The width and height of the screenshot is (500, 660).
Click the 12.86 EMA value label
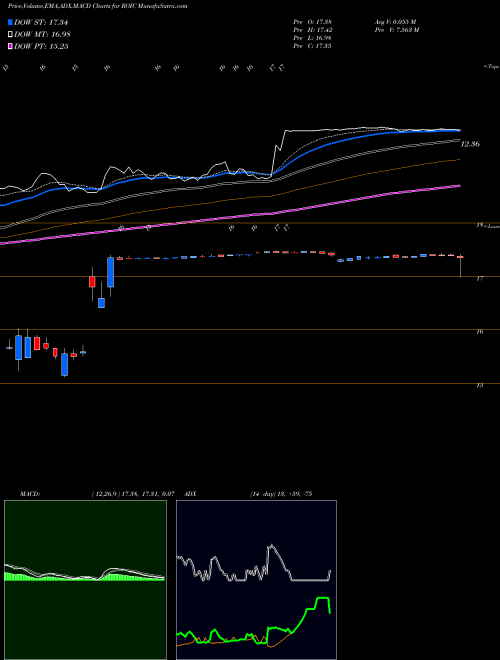pyautogui.click(x=470, y=144)
